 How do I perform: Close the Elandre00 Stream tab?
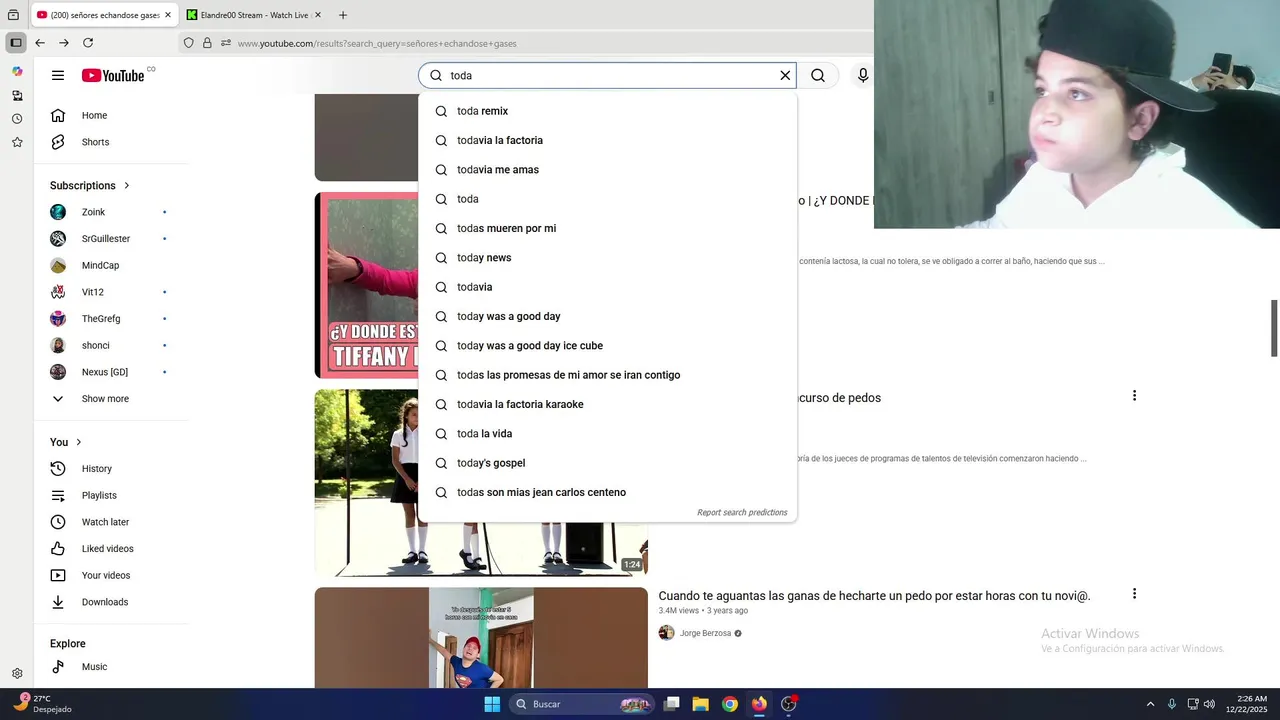(x=316, y=15)
